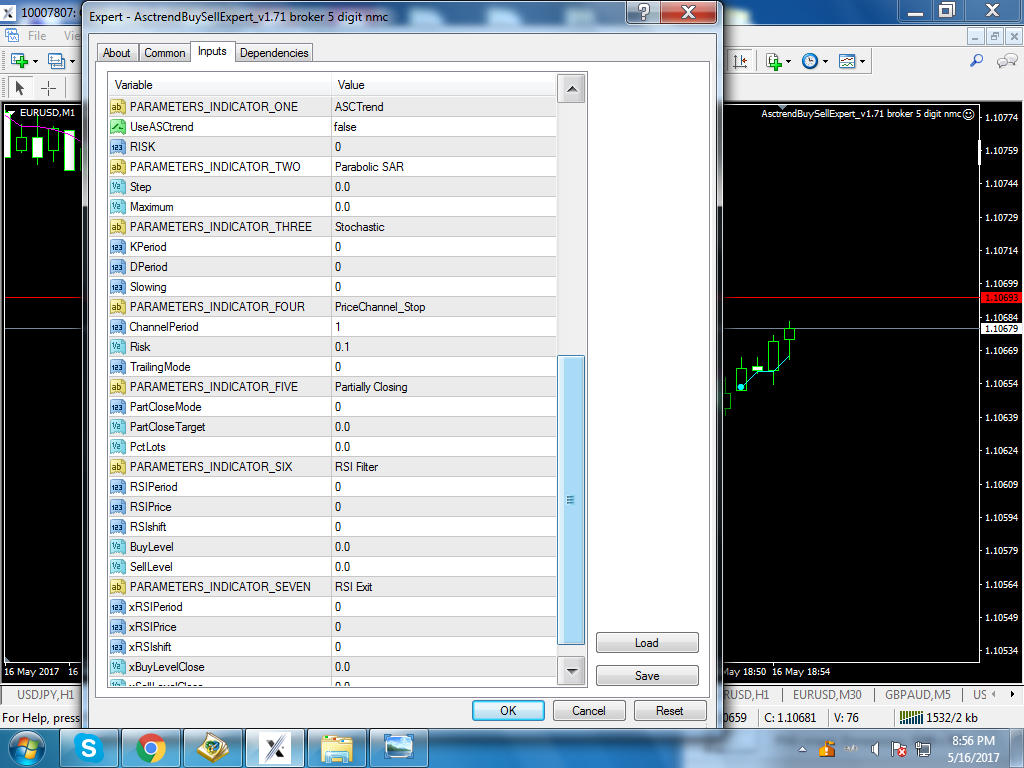Click the new chart toolbar icon

20,61
